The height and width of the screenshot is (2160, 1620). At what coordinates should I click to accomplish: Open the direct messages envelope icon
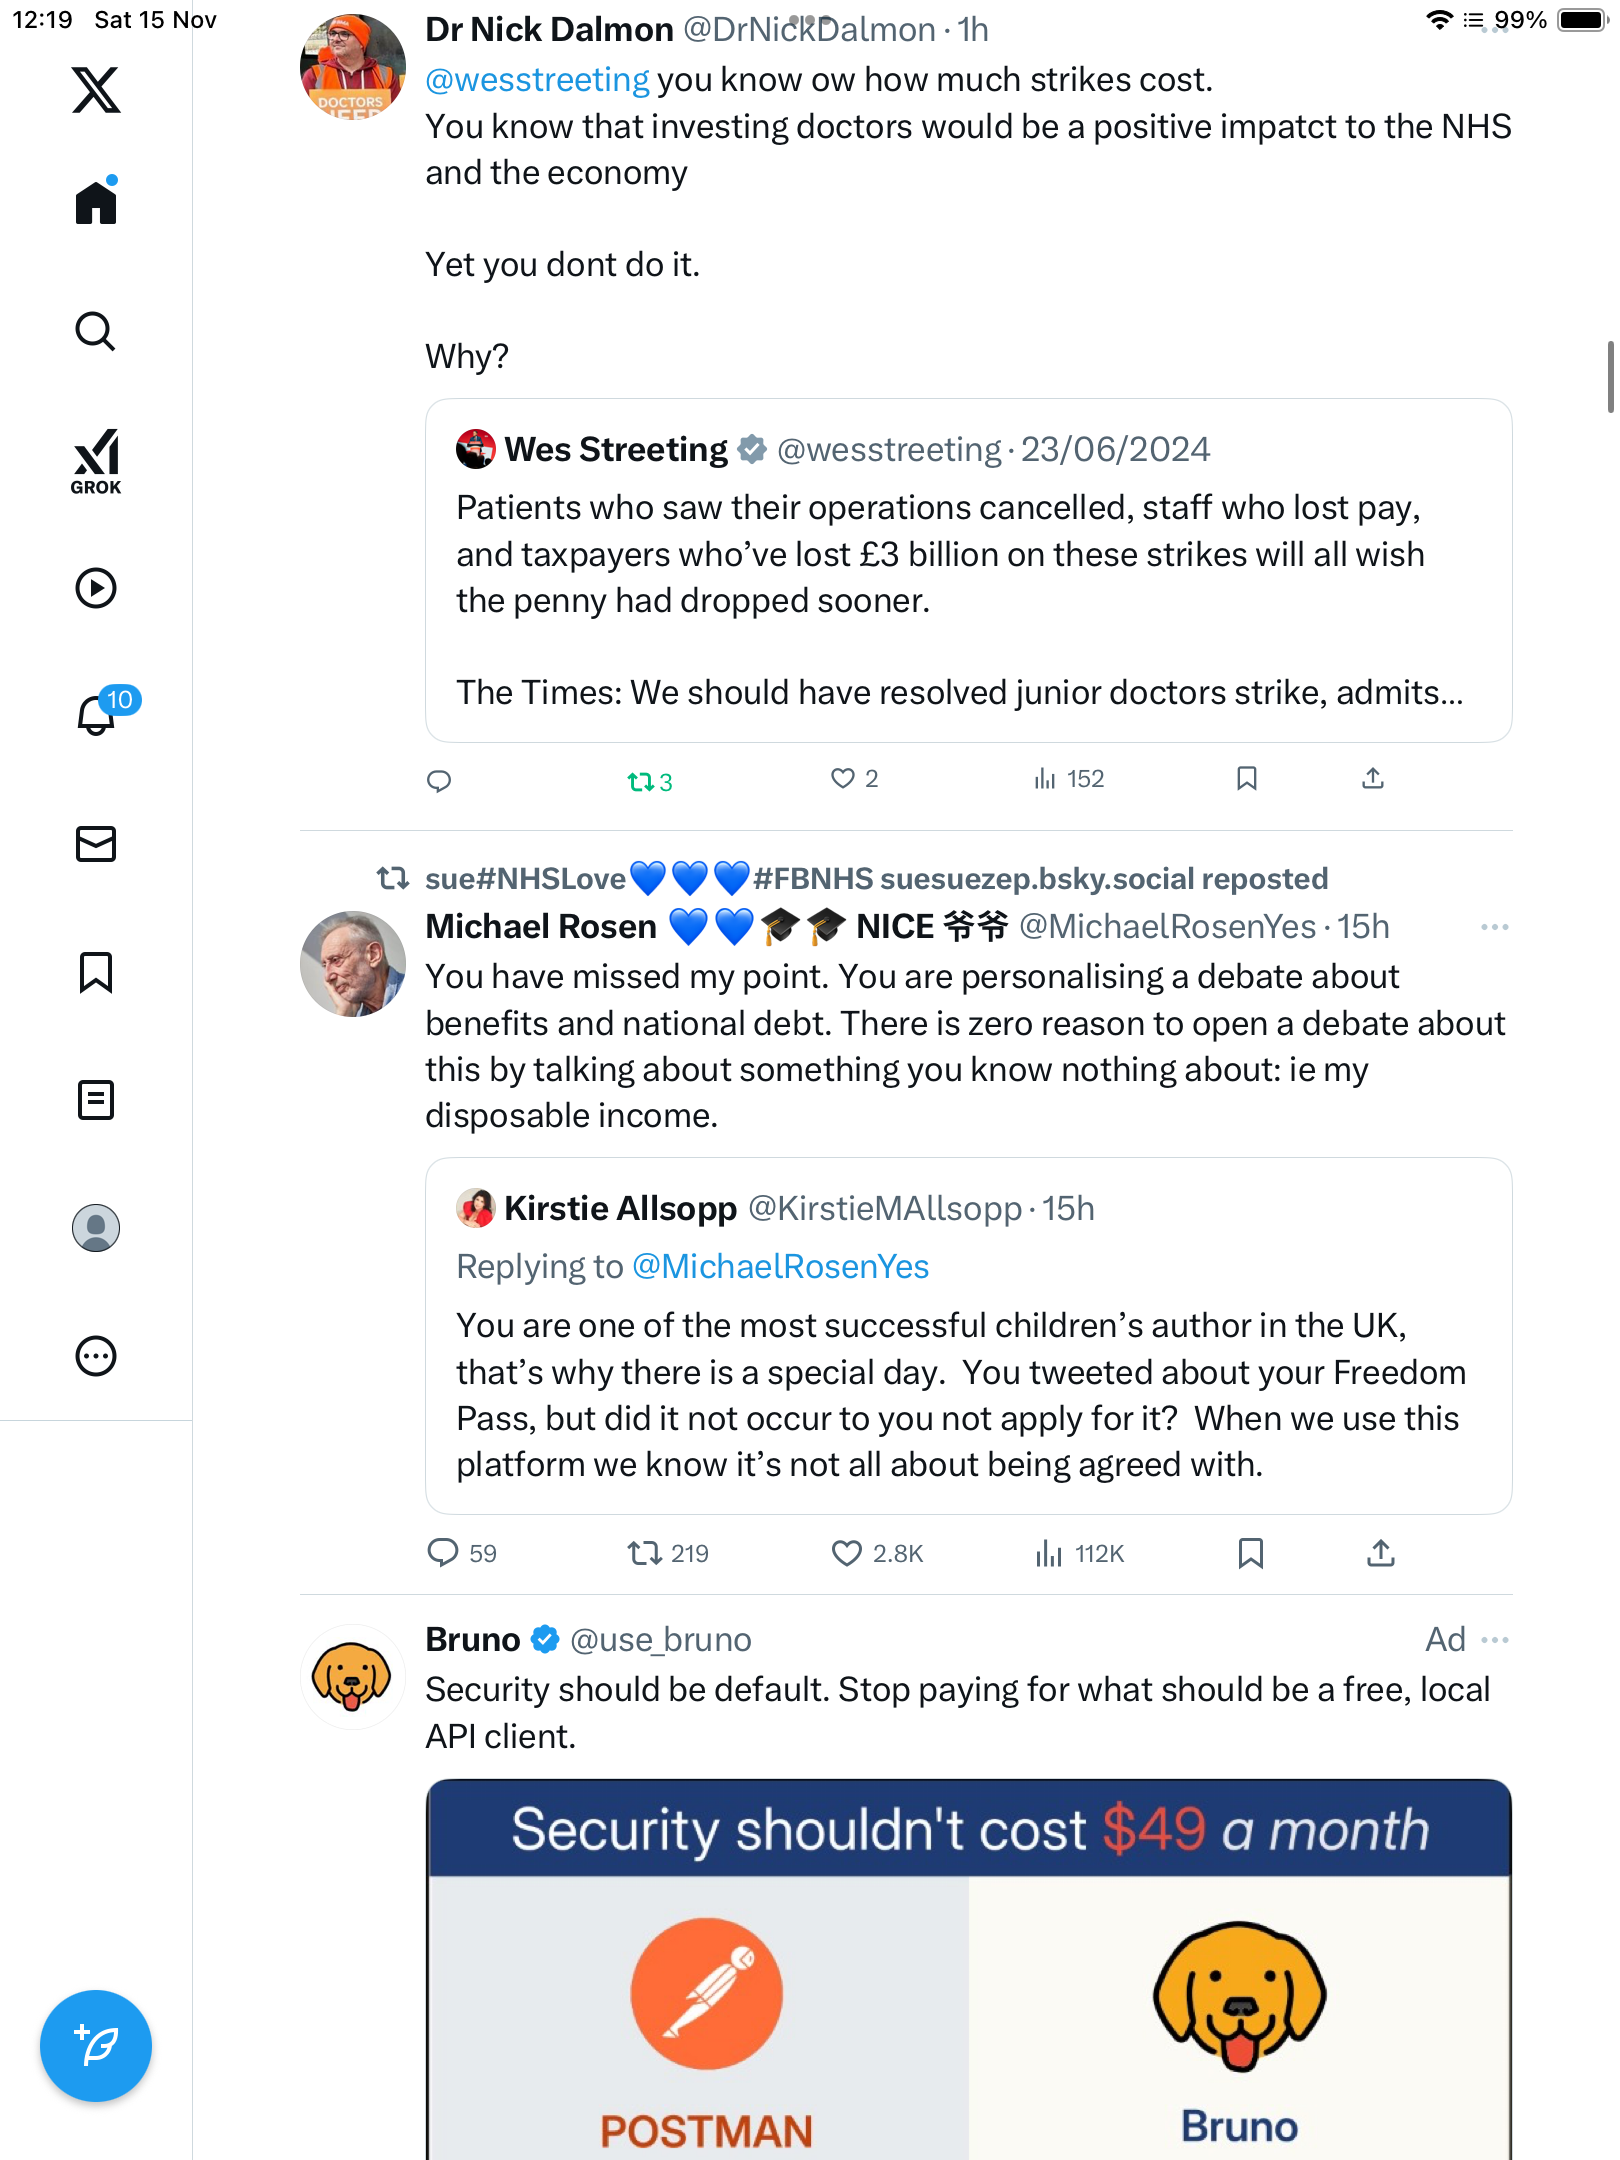96,843
